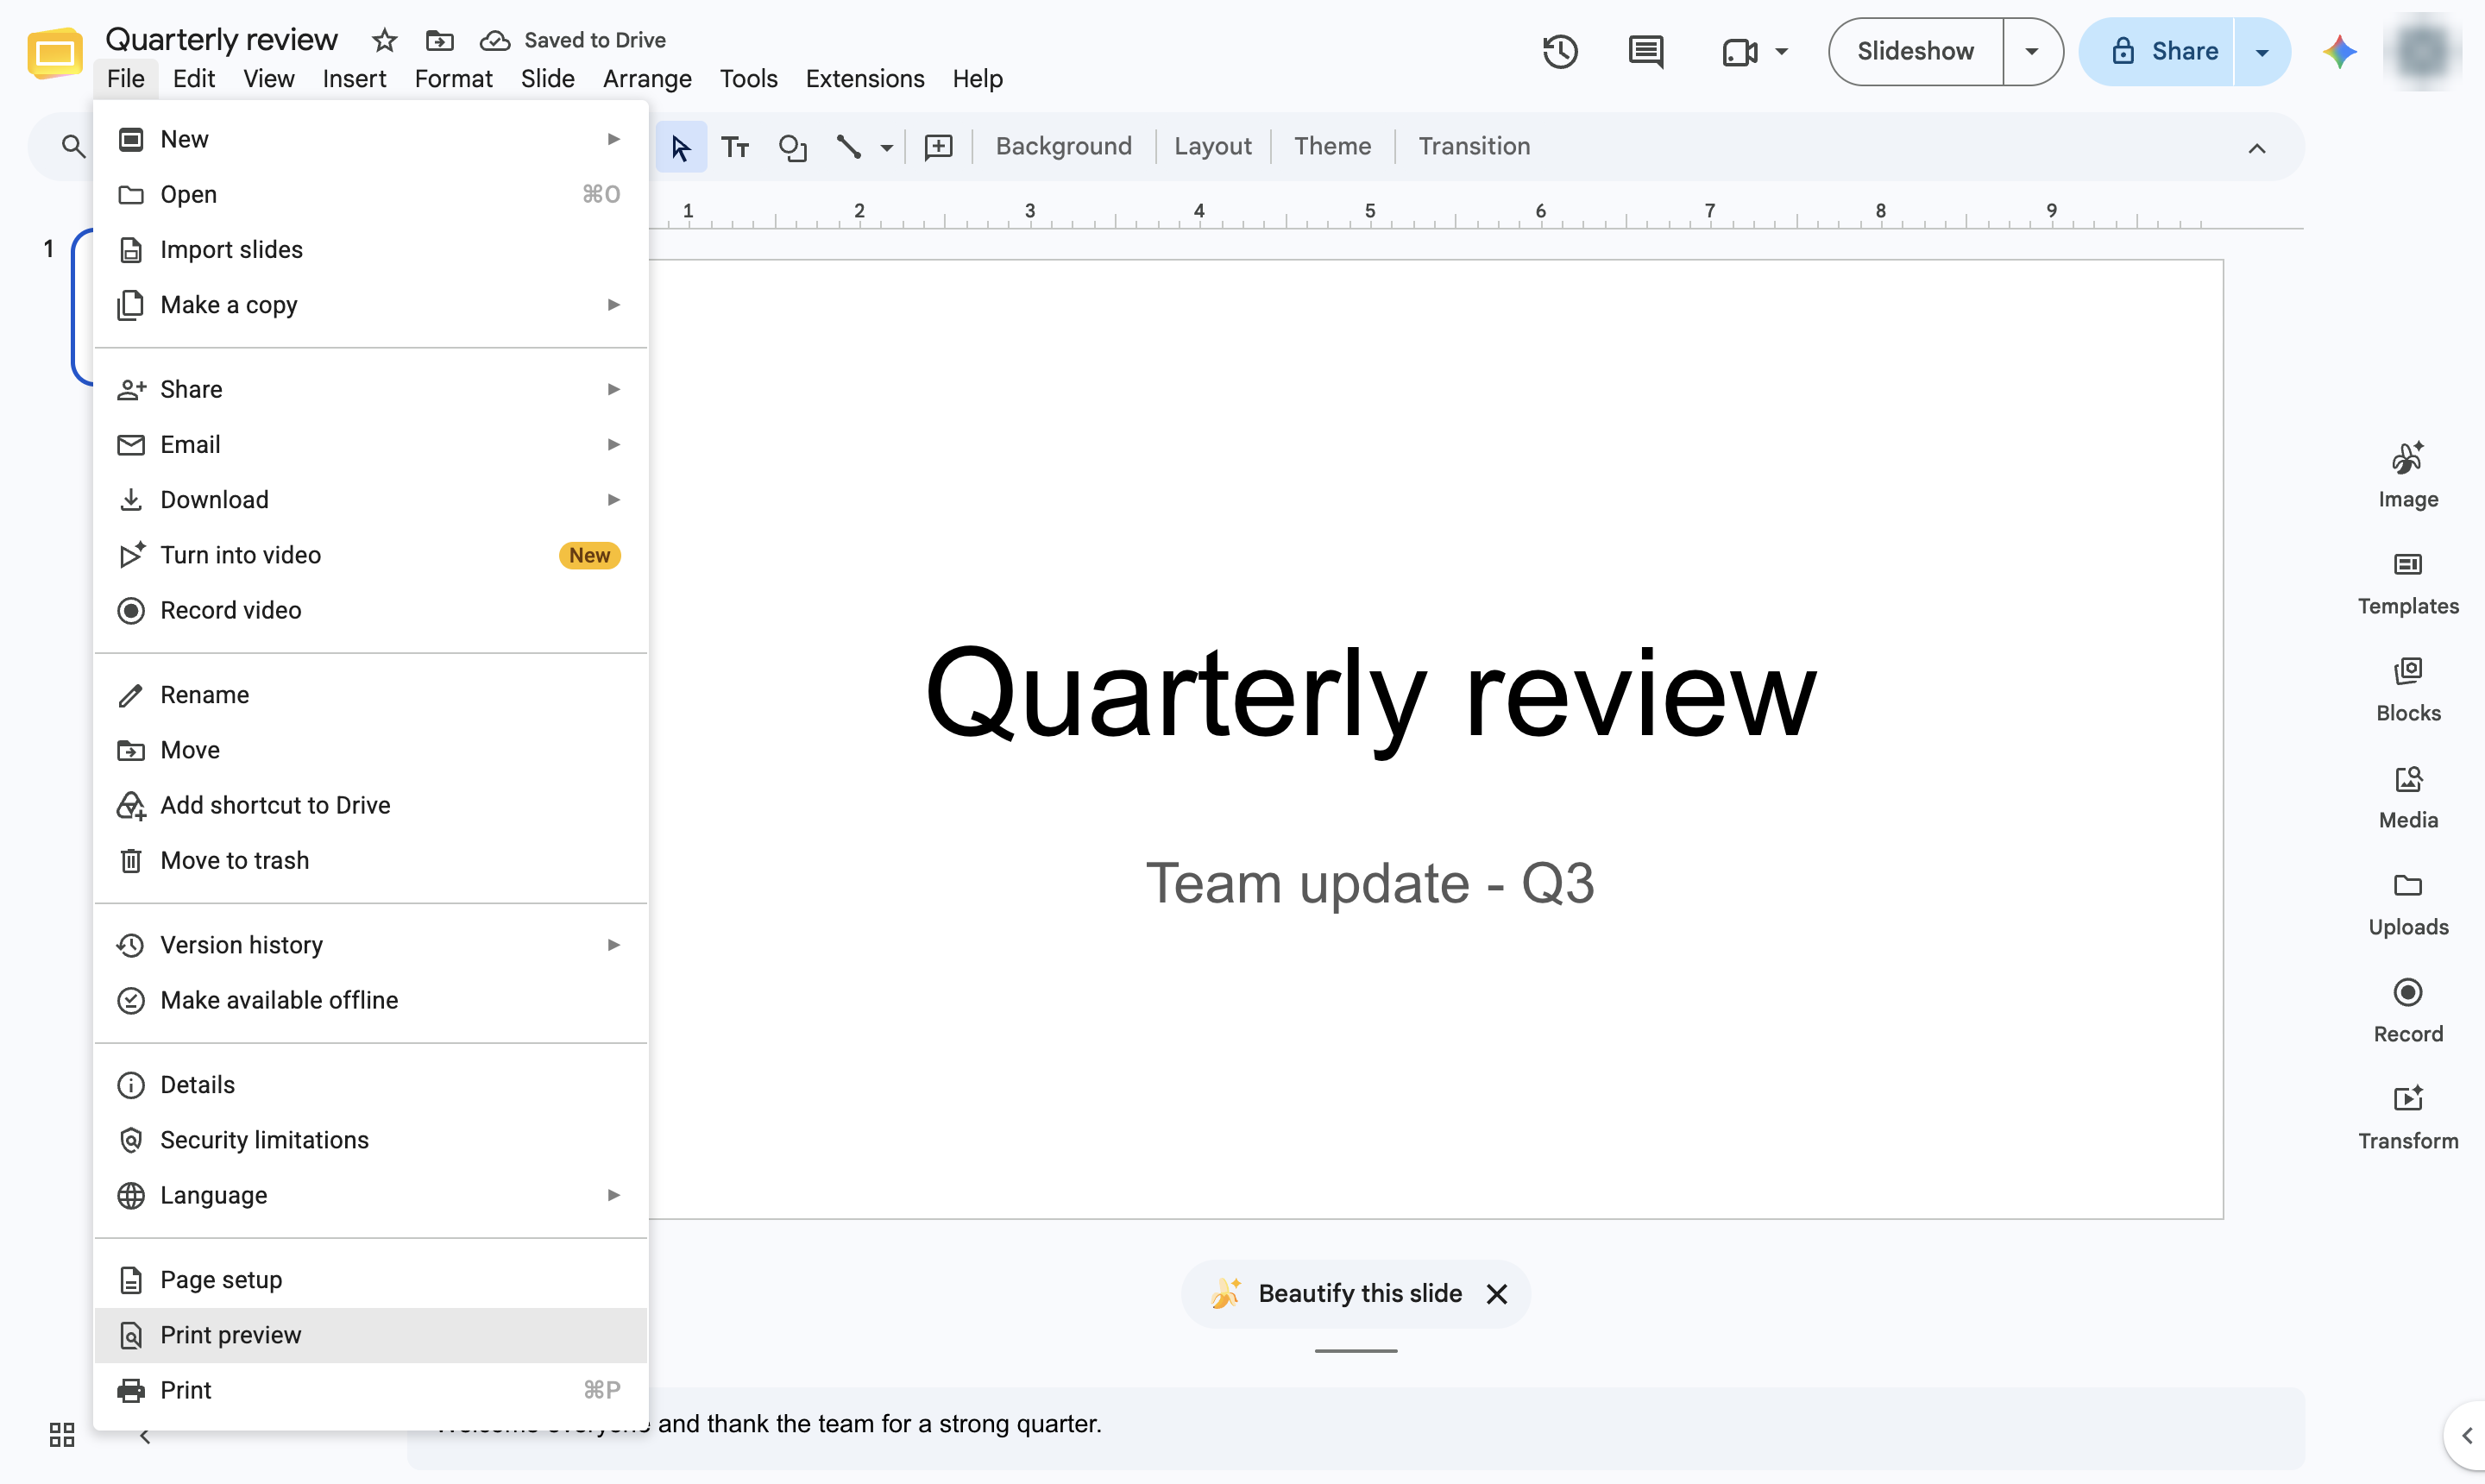Click the add comment toolbar icon

(x=938, y=147)
